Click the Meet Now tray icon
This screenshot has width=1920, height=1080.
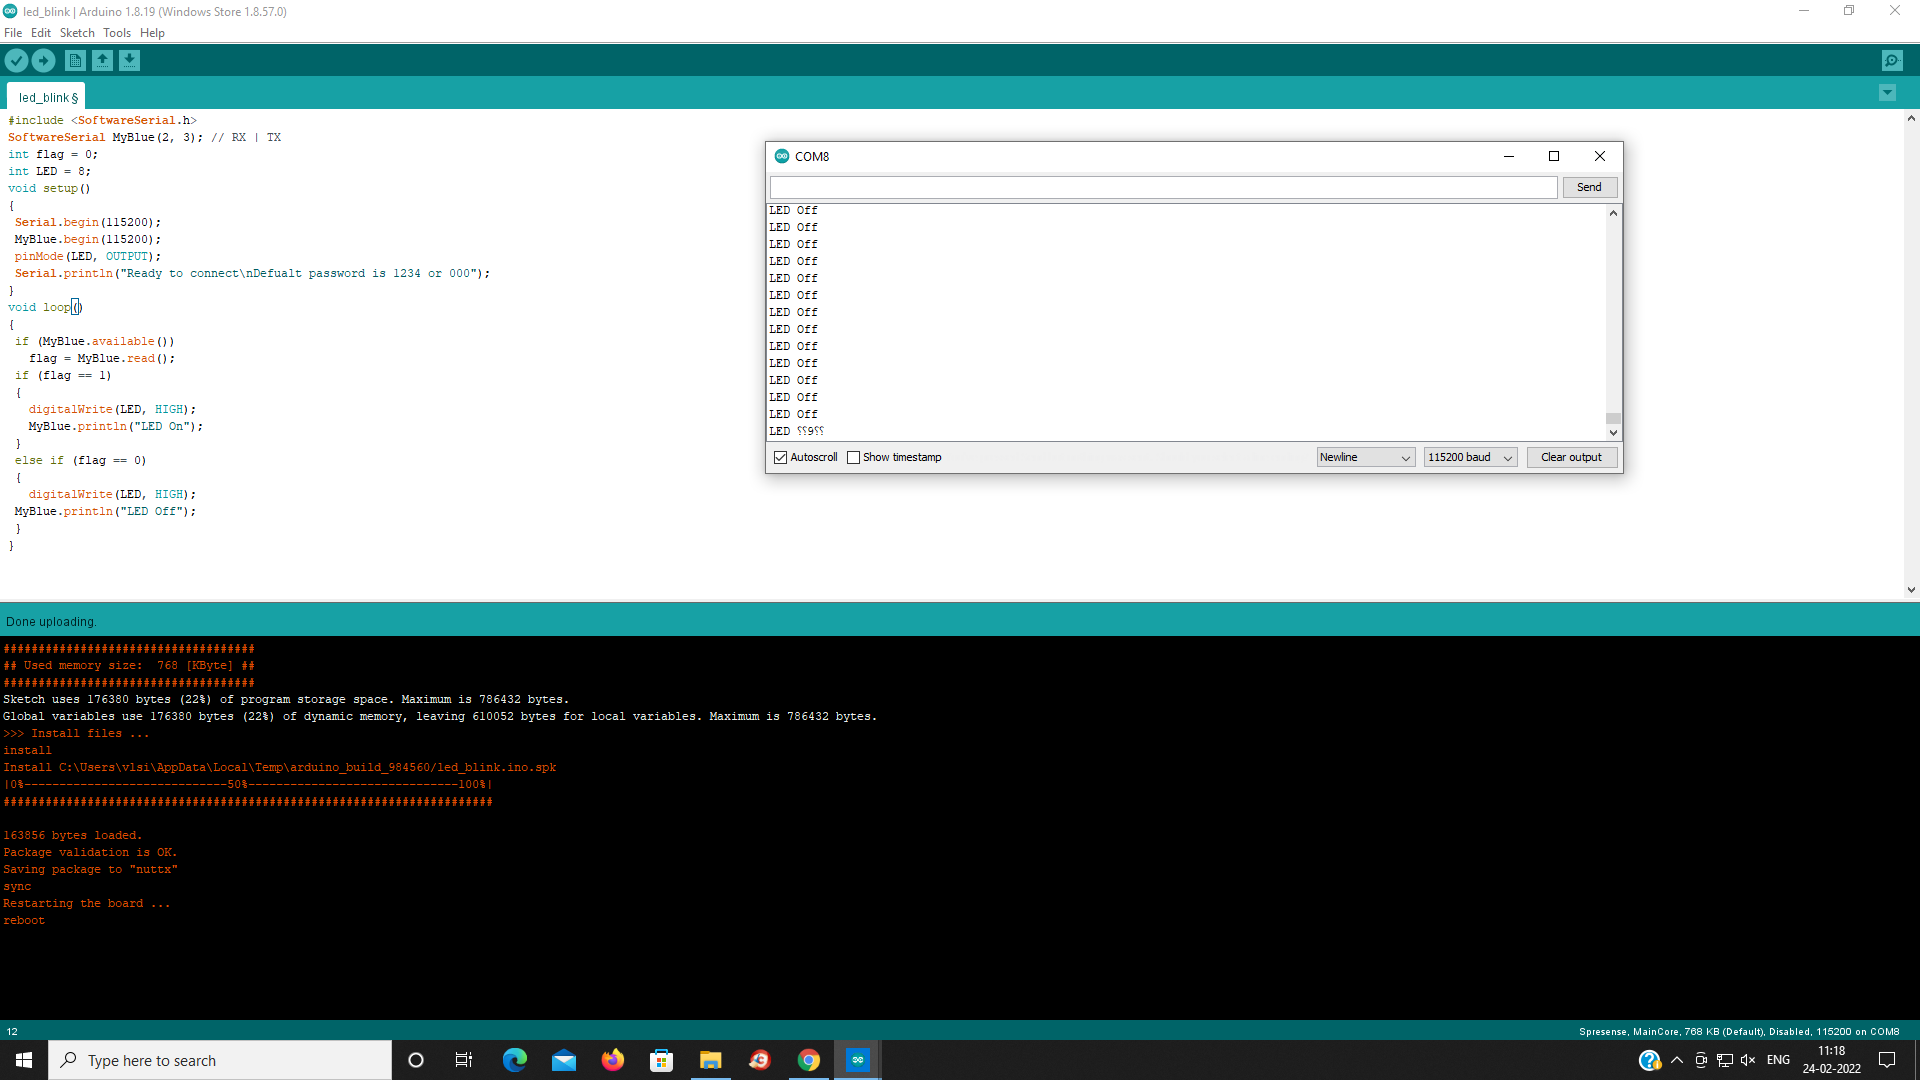(x=1701, y=1060)
